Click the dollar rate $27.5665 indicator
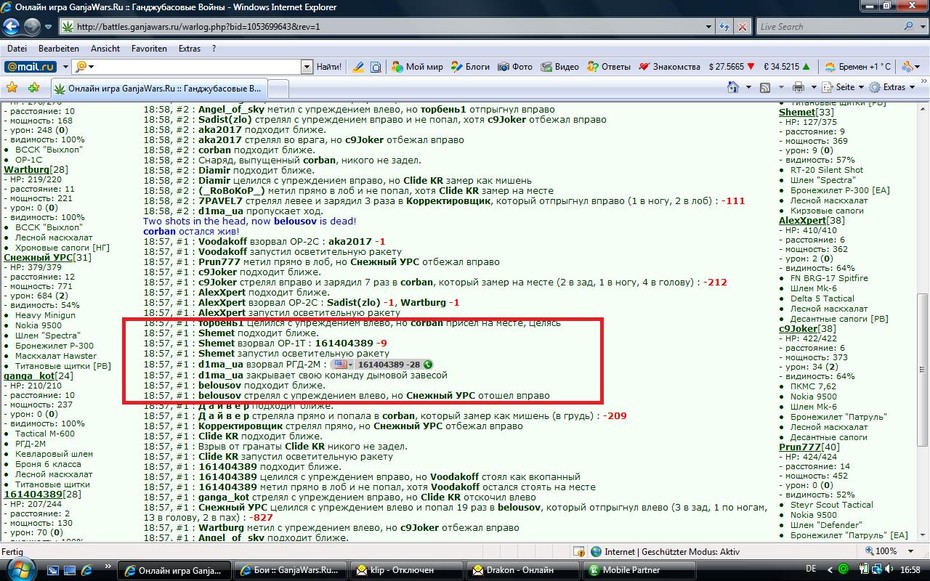The height and width of the screenshot is (581, 930). (731, 67)
